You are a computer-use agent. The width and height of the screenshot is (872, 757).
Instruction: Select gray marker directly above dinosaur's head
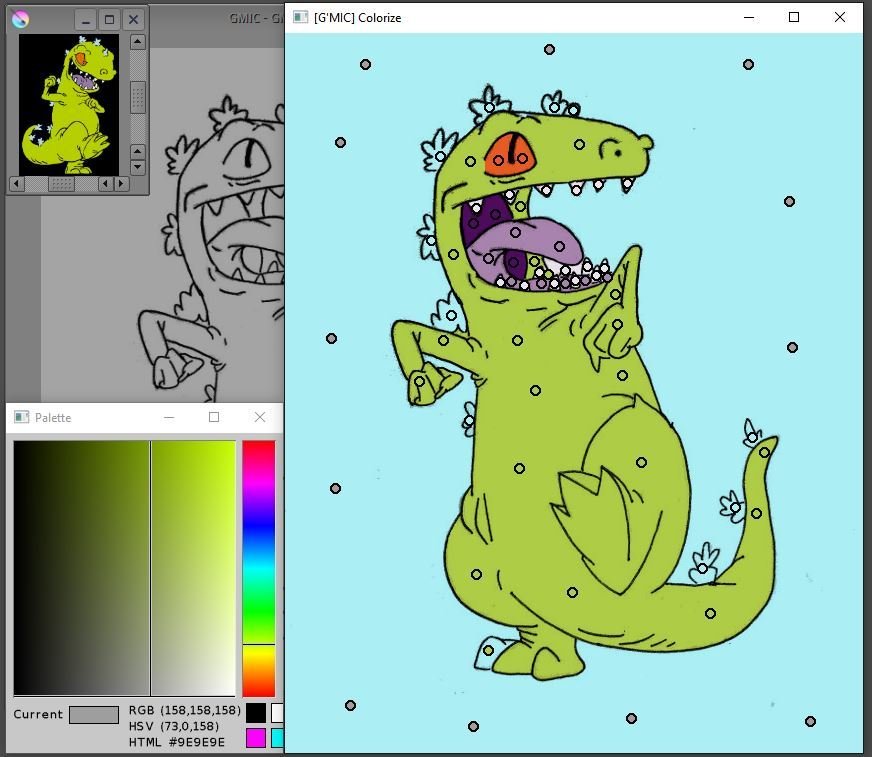(x=549, y=50)
